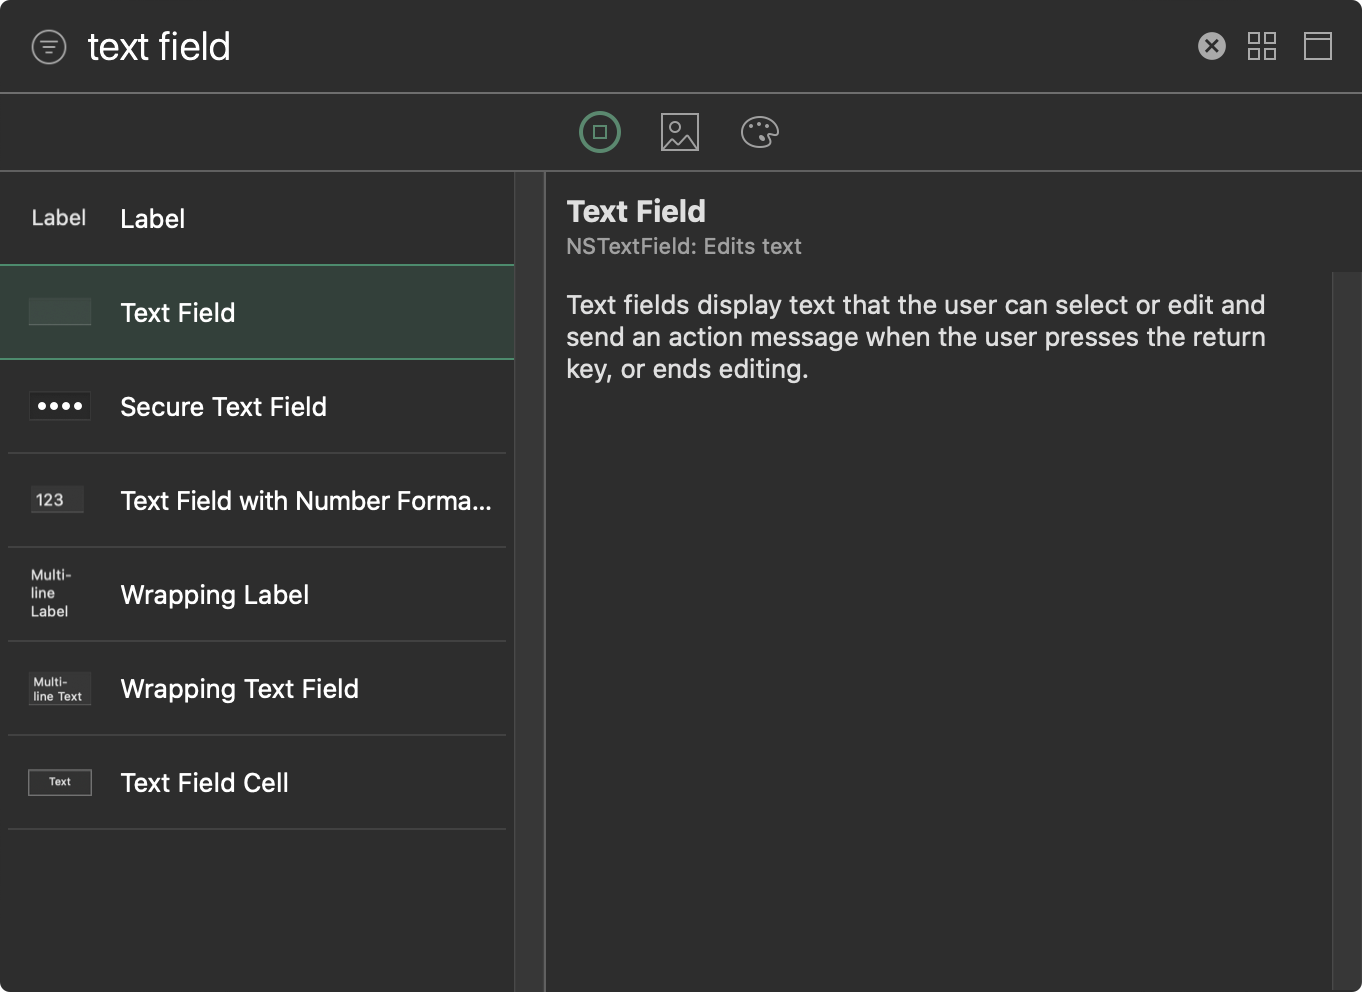Click the 123 number formatter thumbnail
The height and width of the screenshot is (992, 1362).
click(x=56, y=500)
